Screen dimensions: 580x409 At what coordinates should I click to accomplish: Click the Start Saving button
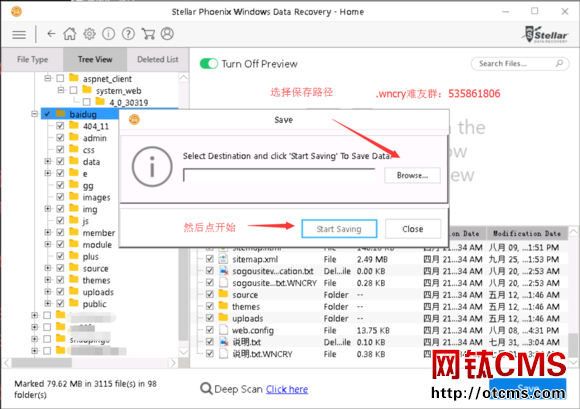(x=339, y=229)
